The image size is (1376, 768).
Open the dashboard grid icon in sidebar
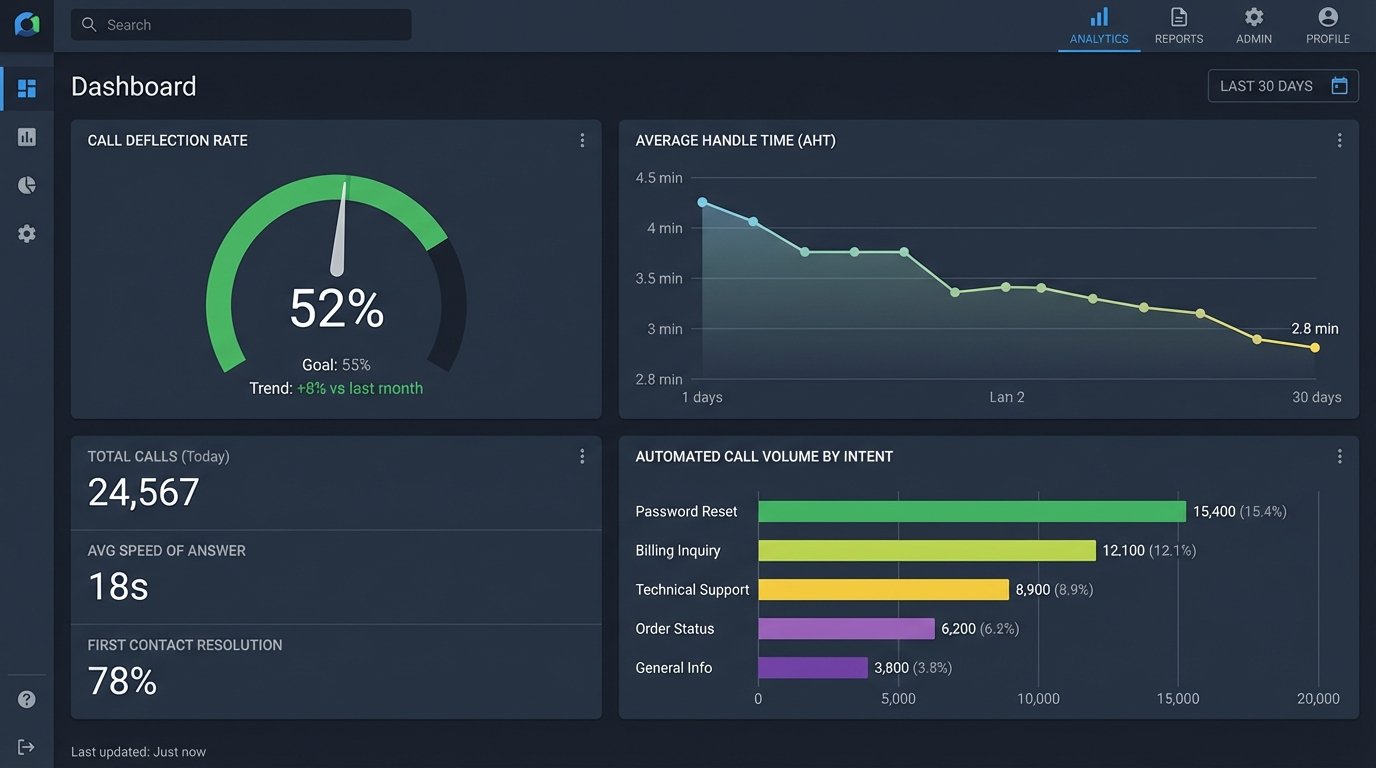[27, 89]
